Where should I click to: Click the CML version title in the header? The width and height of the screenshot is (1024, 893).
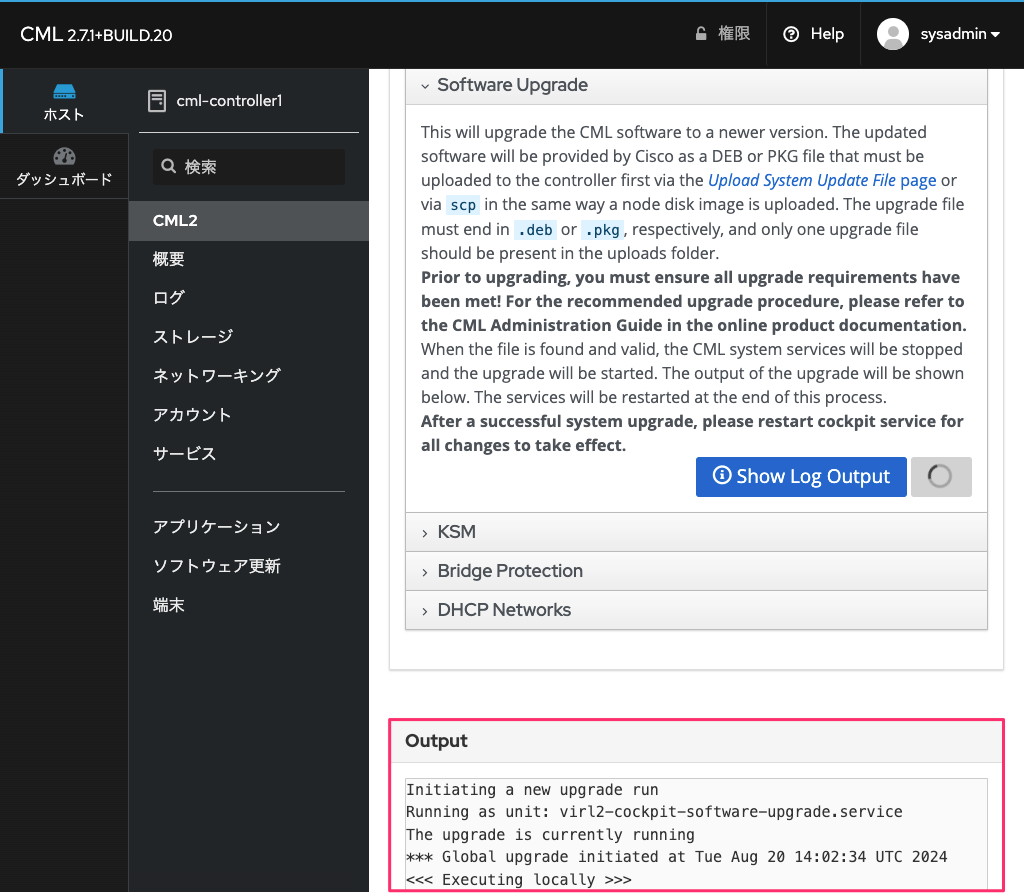click(96, 35)
